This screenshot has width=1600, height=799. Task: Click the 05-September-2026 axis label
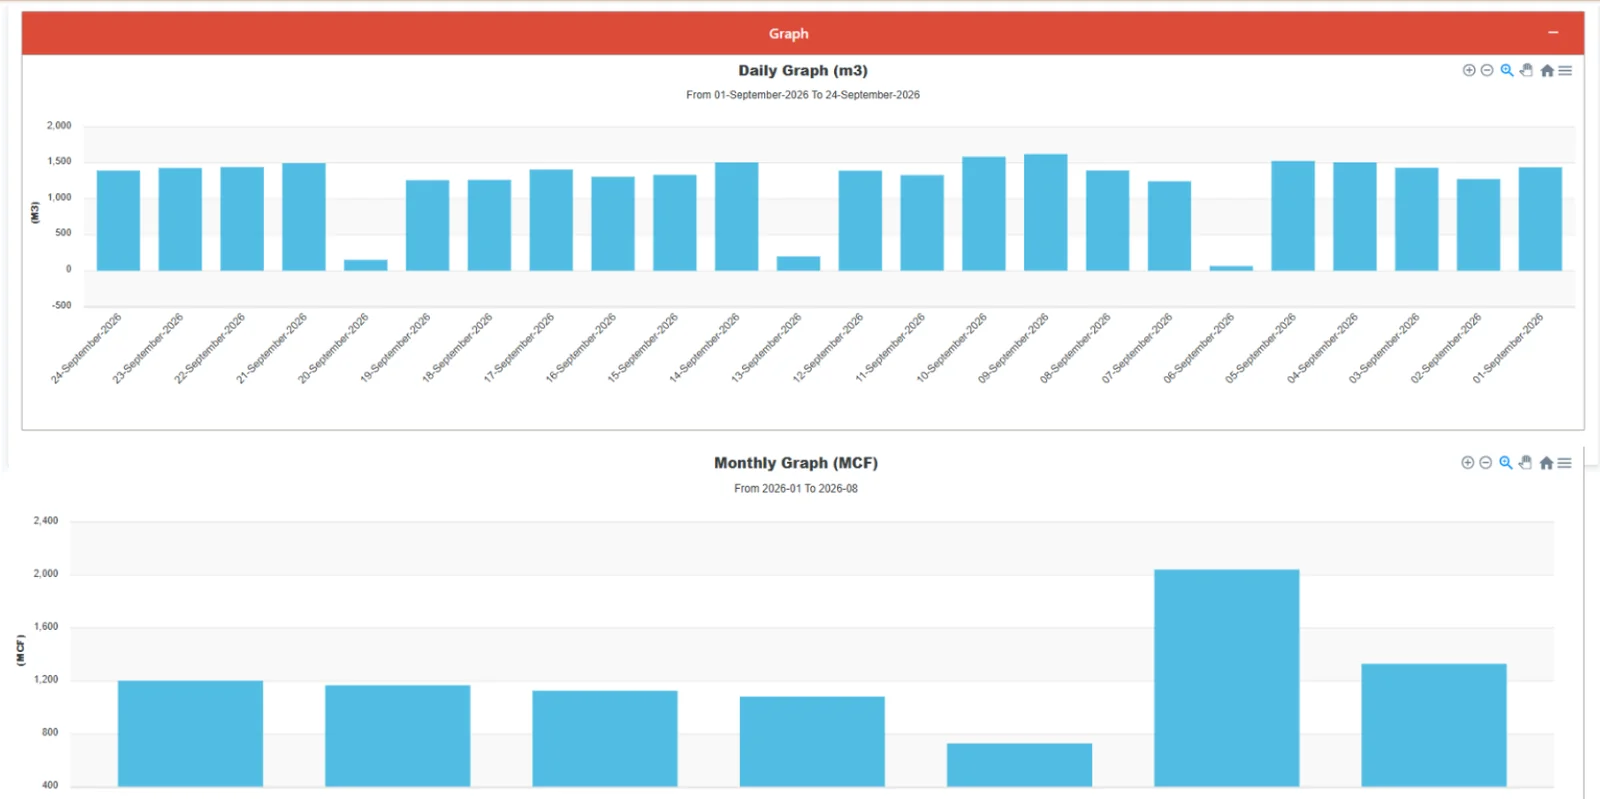[1261, 348]
